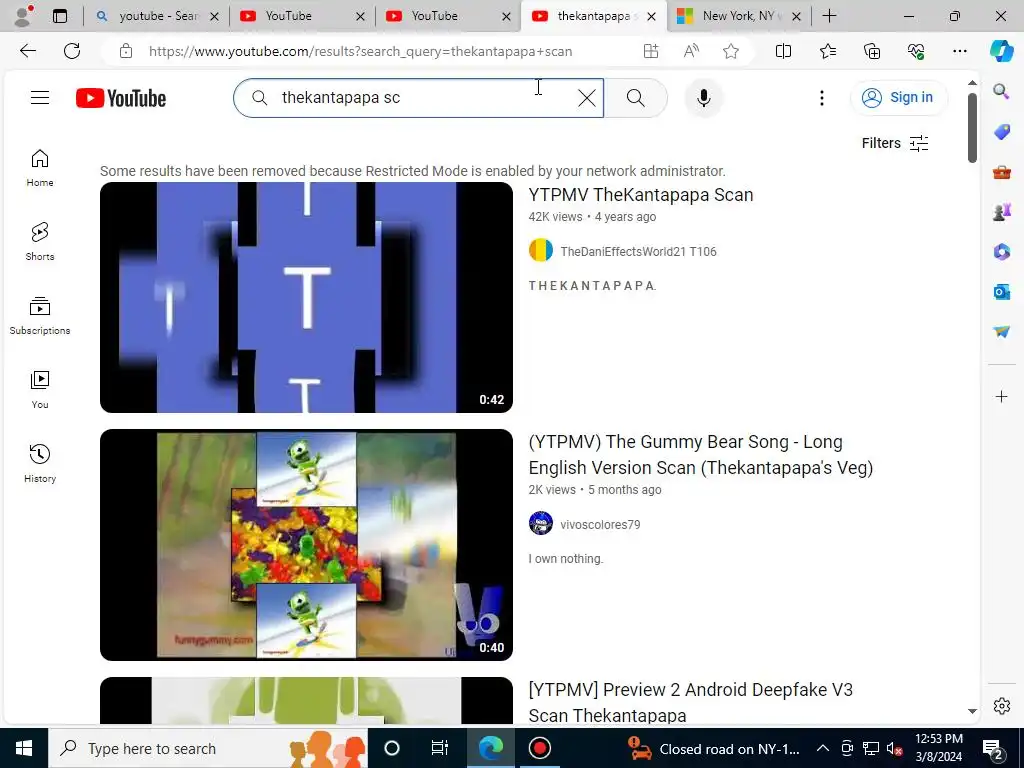Image resolution: width=1024 pixels, height=768 pixels.
Task: Sign in to YouTube
Action: 898,98
